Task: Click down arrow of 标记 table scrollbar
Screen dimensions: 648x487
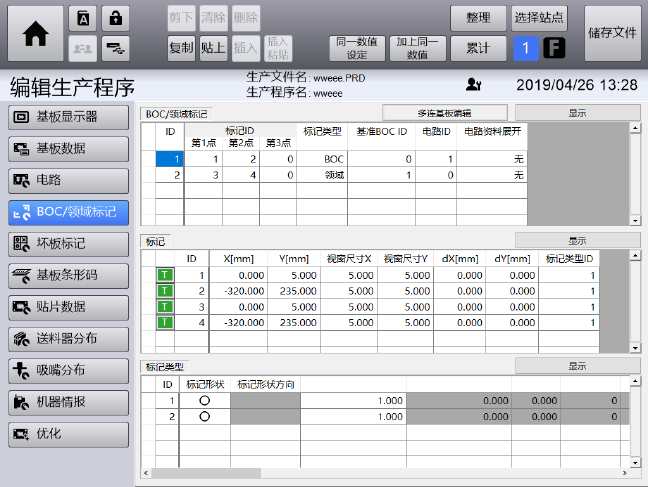Action: pos(635,348)
